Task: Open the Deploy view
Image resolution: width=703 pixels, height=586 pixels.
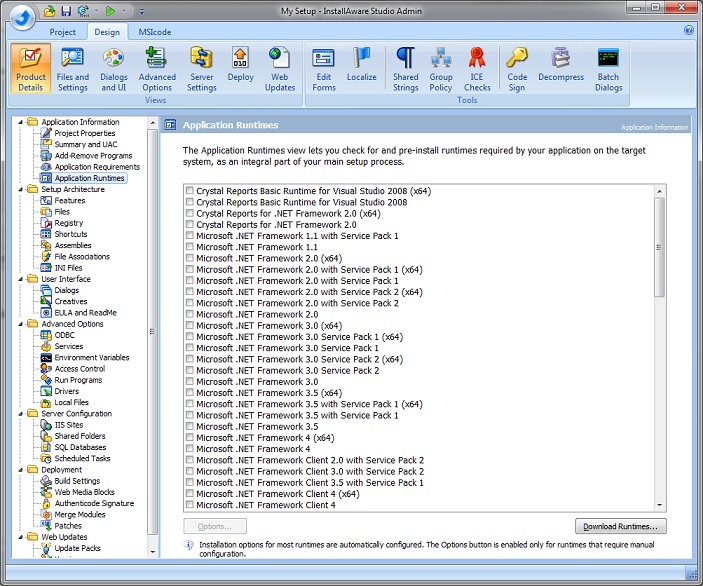Action: (240, 65)
